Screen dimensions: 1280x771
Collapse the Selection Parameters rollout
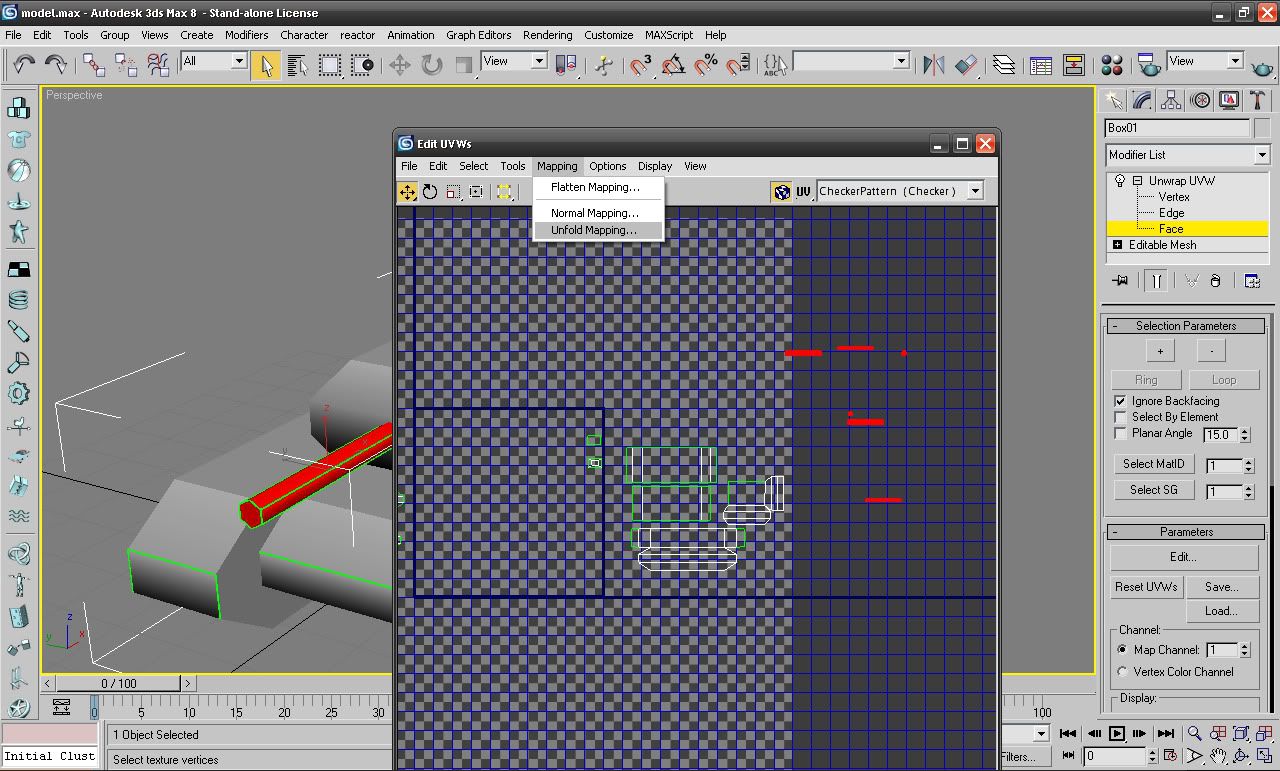[1186, 326]
